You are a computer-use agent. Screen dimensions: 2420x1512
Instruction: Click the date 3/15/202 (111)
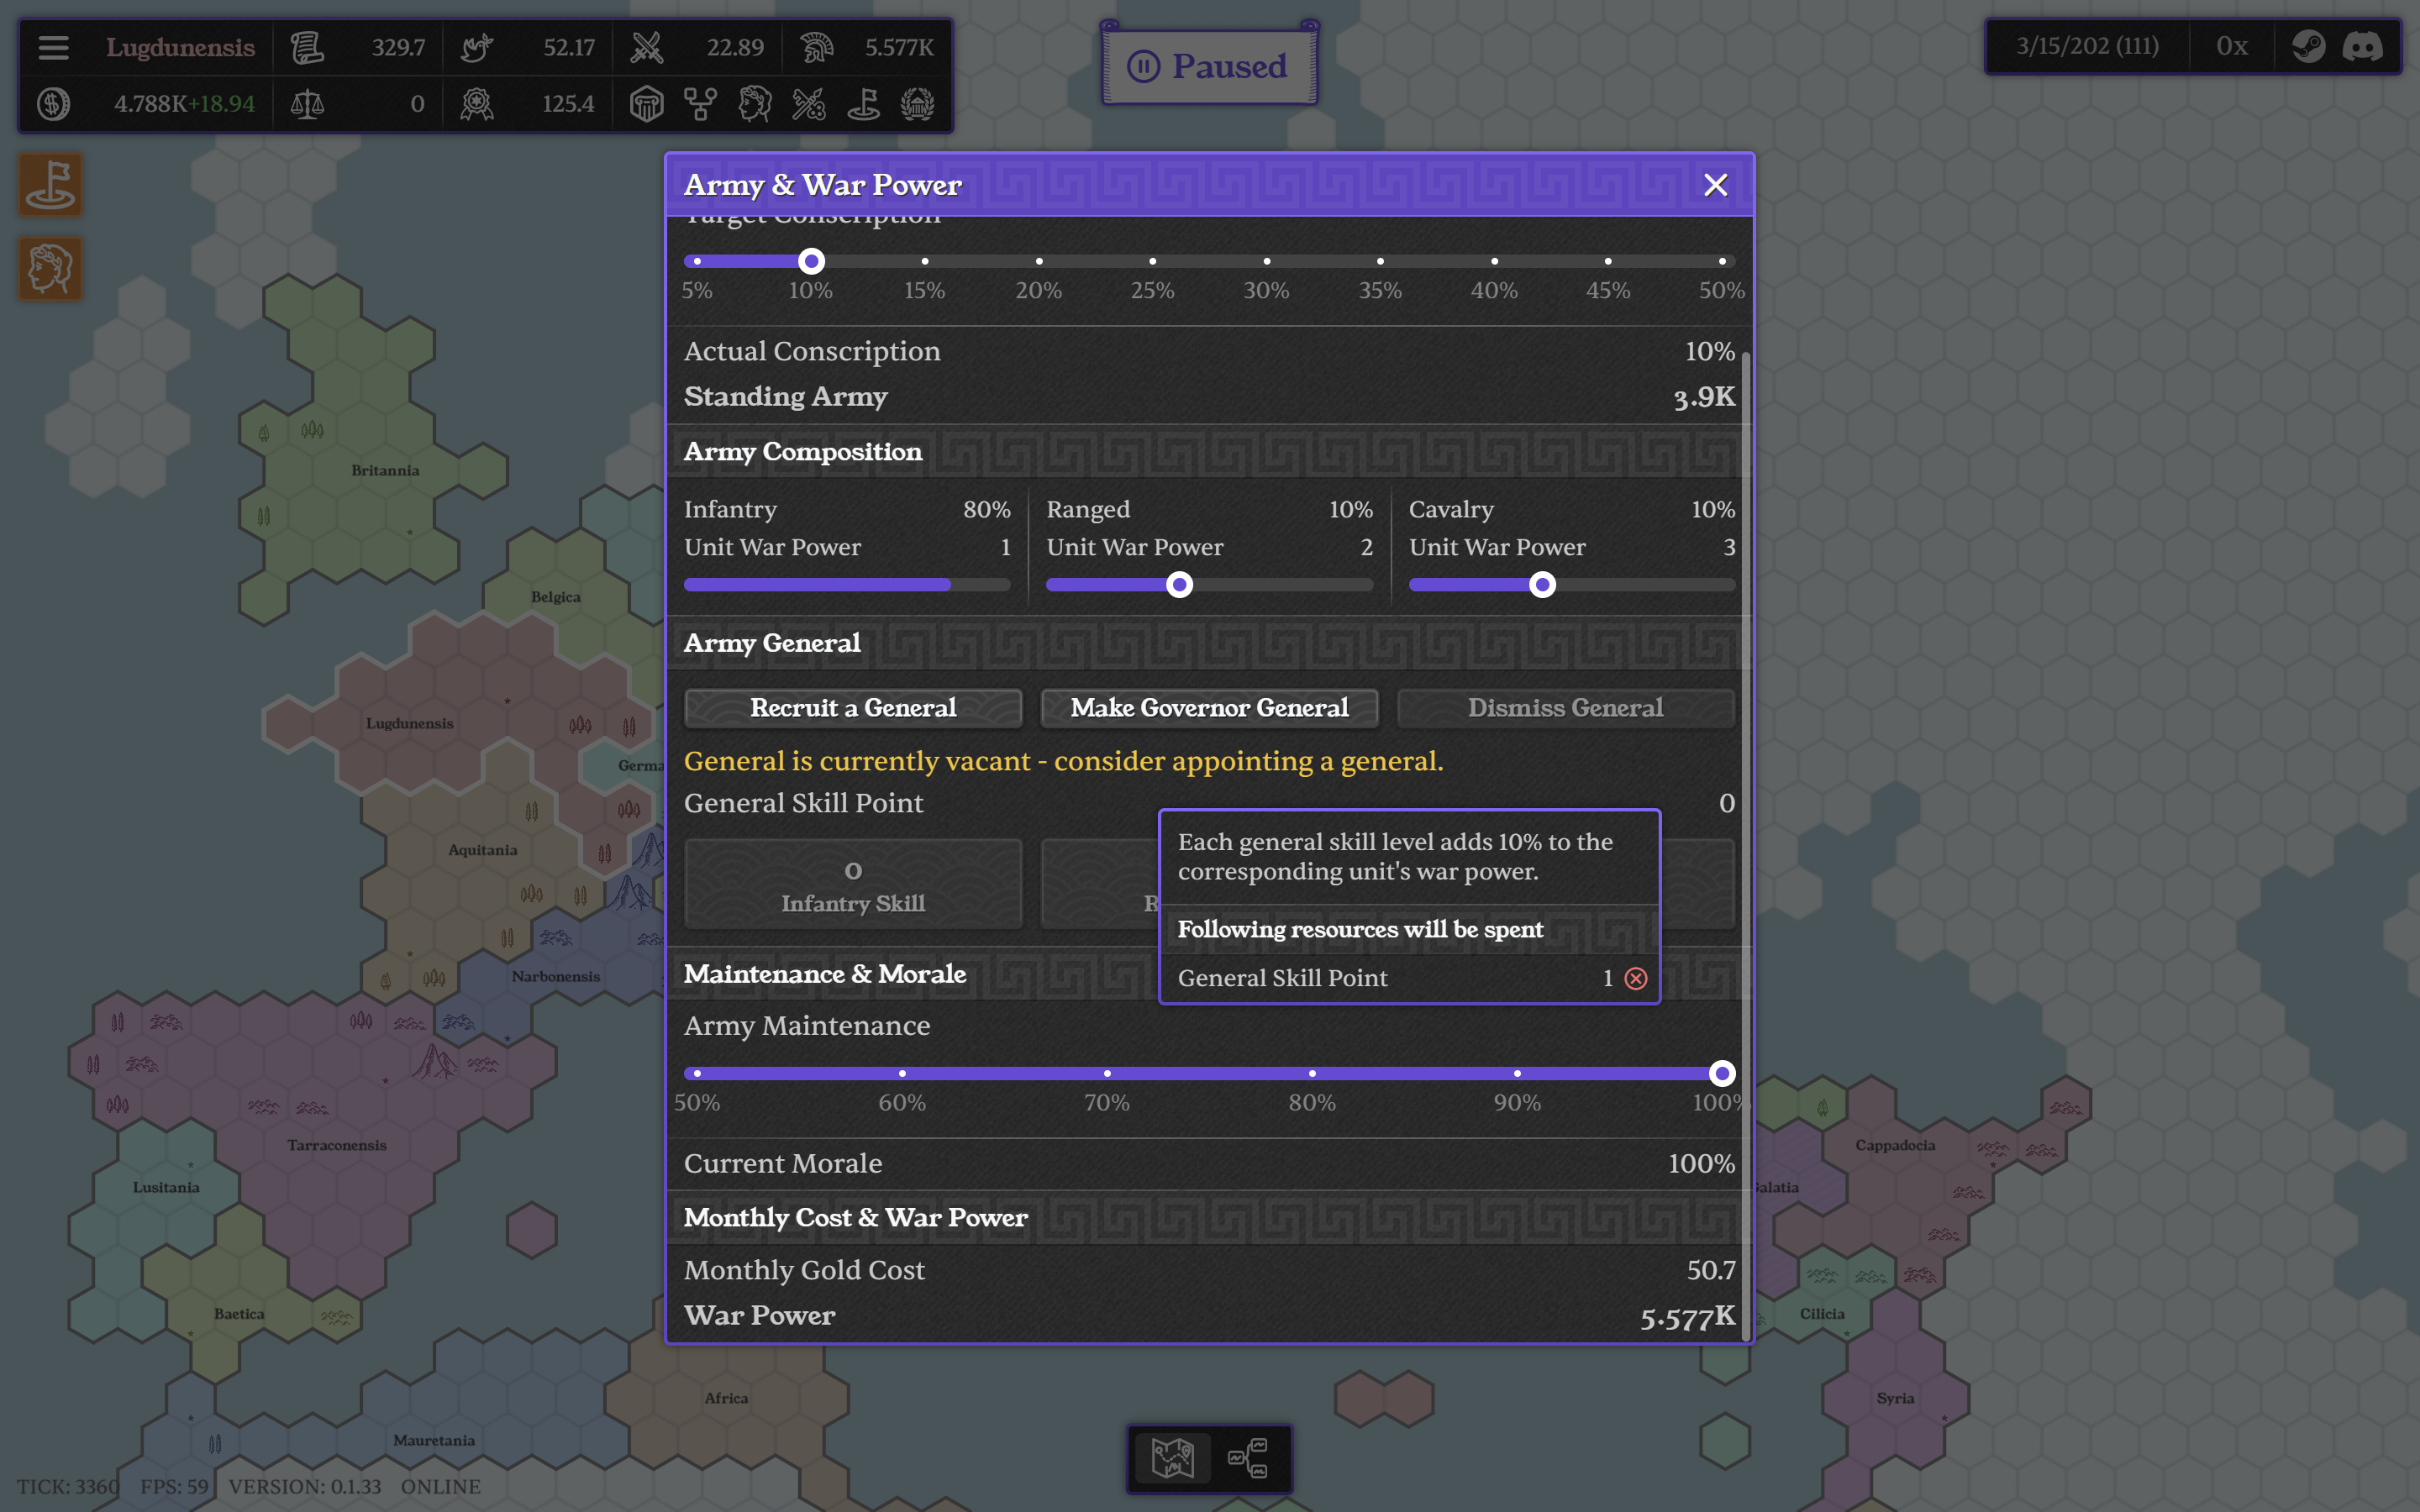[x=2087, y=46]
